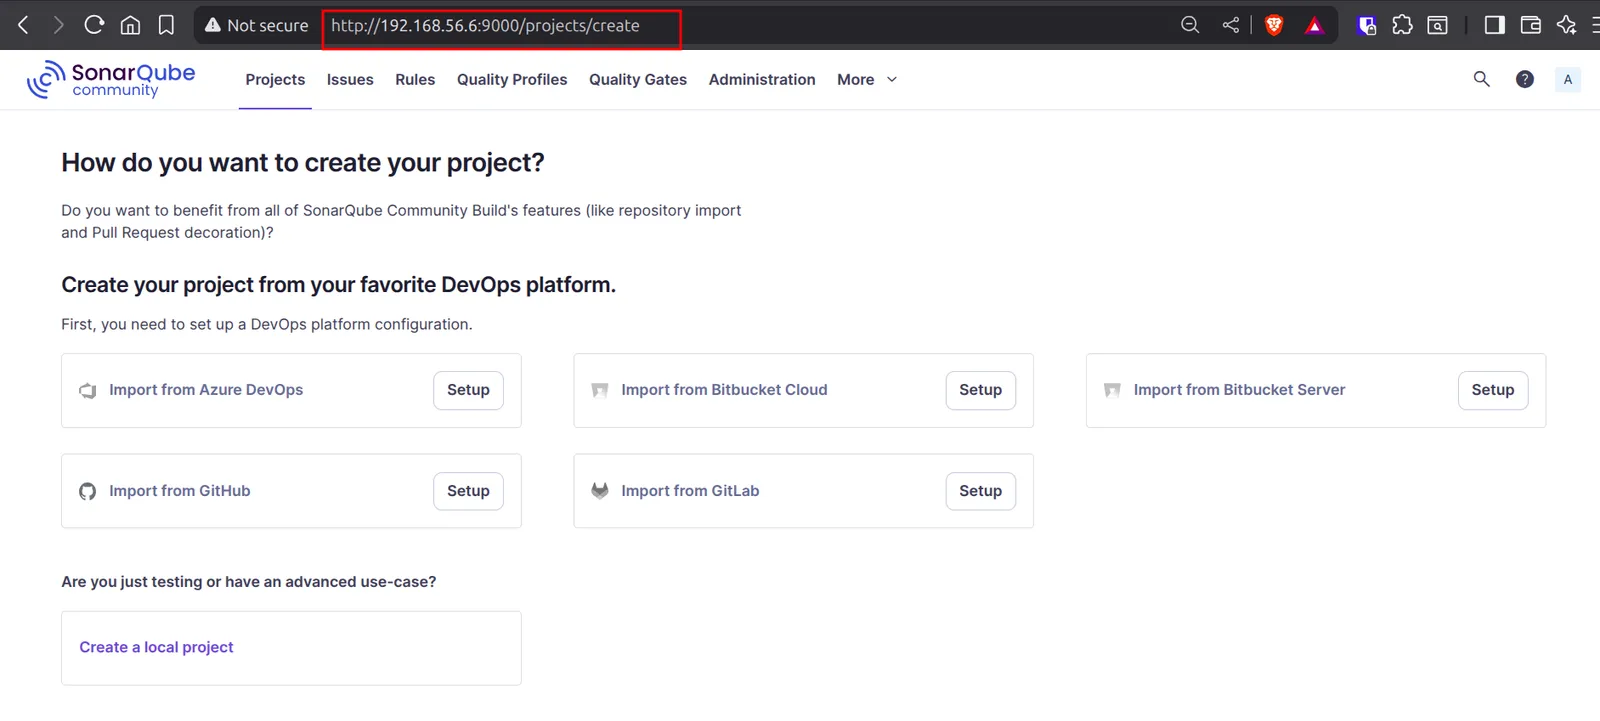Viewport: 1600px width, 721px height.
Task: Open Quality Gates page
Action: click(638, 79)
